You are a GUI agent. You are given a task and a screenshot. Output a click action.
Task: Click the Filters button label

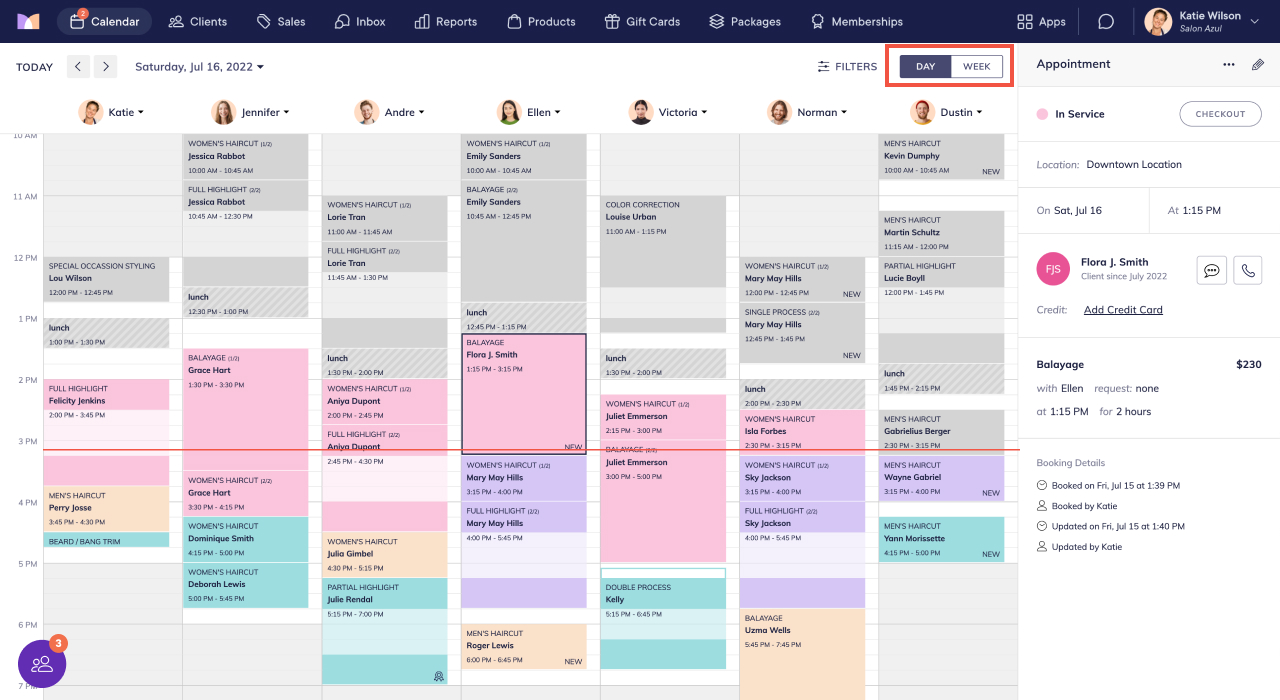tap(856, 67)
